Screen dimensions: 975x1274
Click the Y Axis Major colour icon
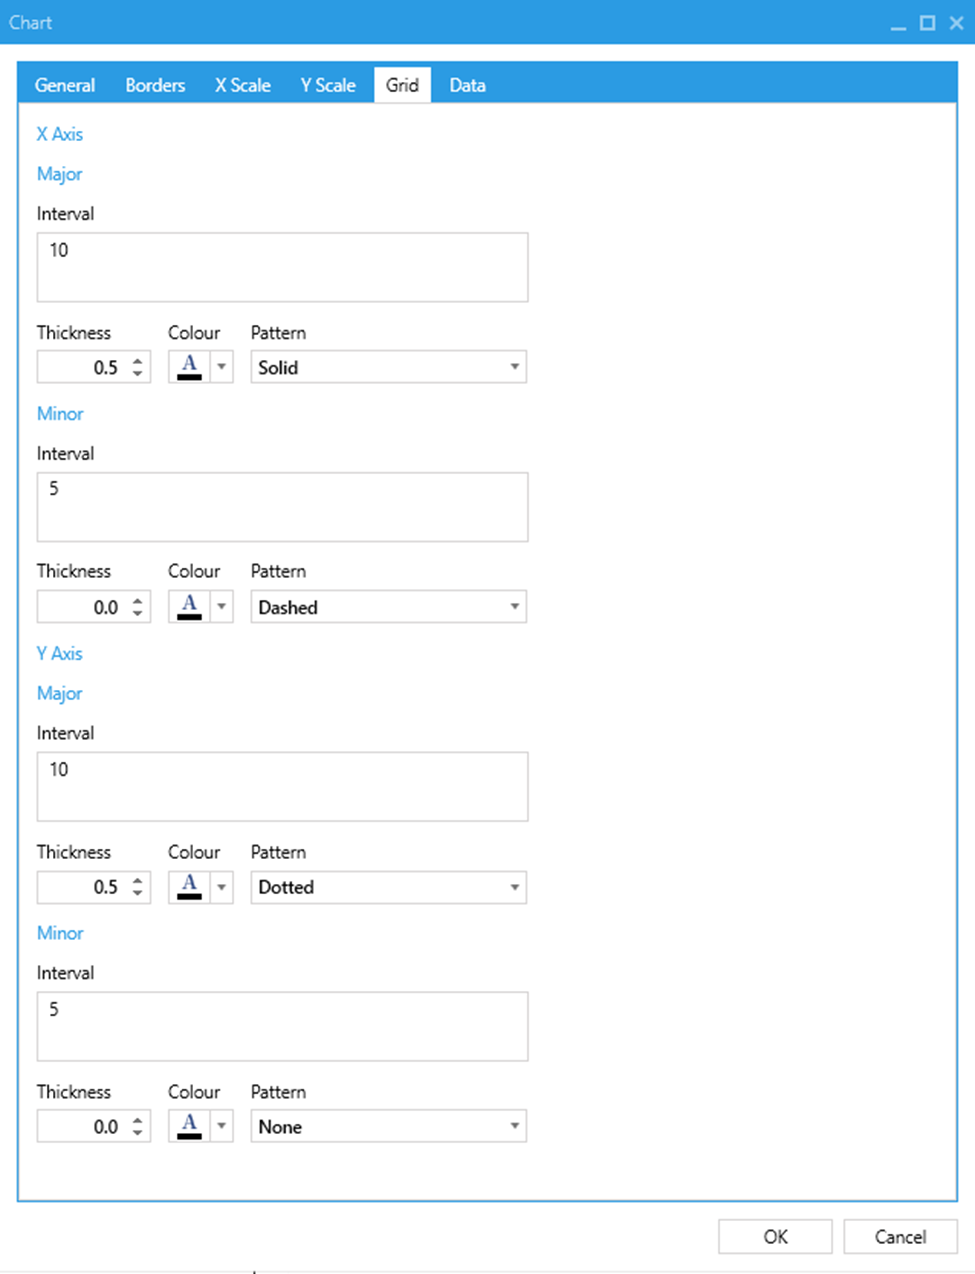(189, 887)
